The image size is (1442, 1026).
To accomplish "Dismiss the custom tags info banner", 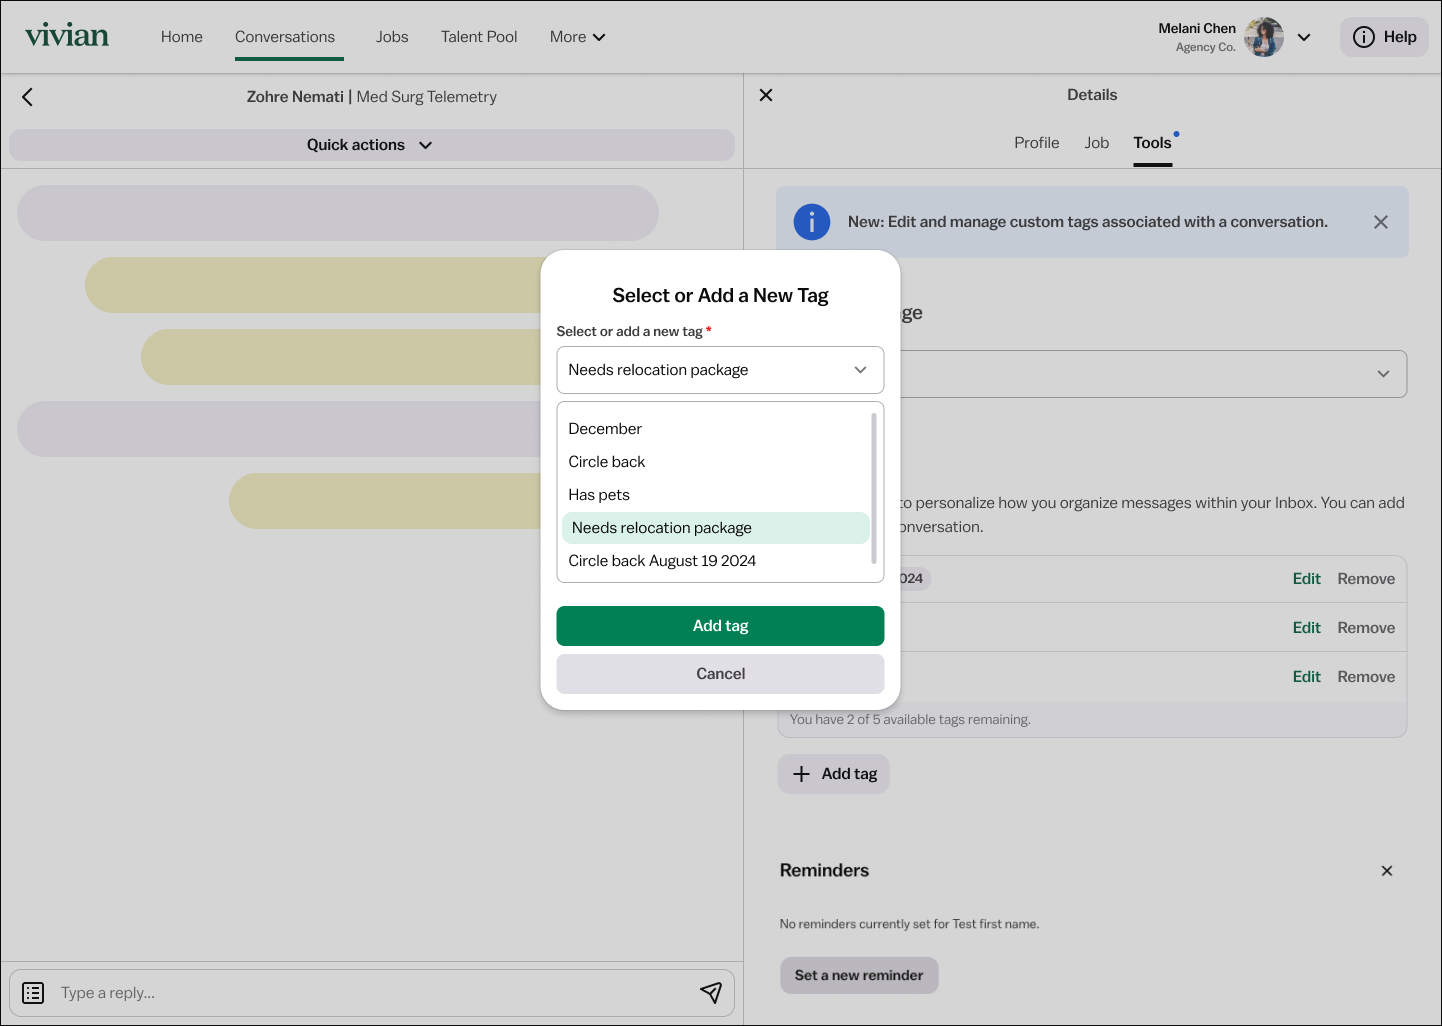I will (x=1381, y=222).
